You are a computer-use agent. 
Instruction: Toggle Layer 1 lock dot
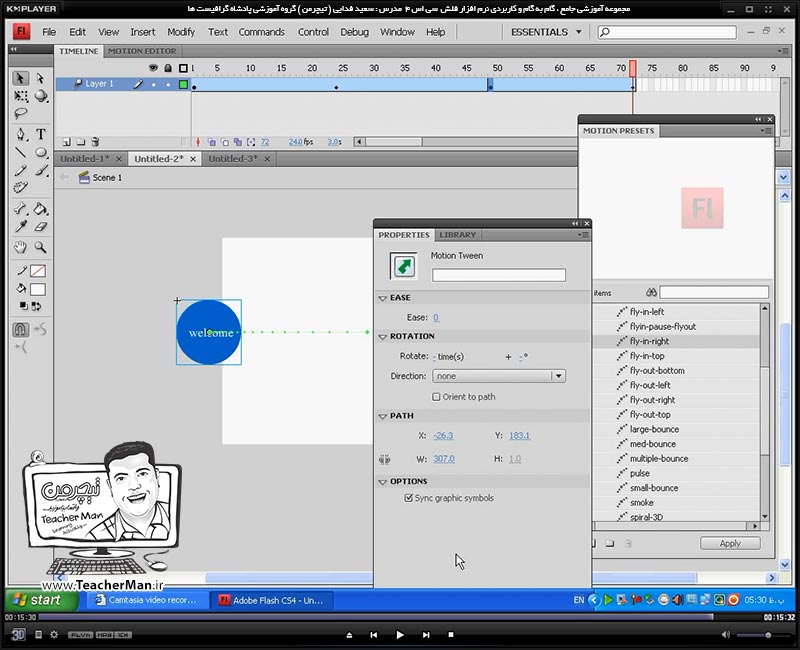[168, 84]
